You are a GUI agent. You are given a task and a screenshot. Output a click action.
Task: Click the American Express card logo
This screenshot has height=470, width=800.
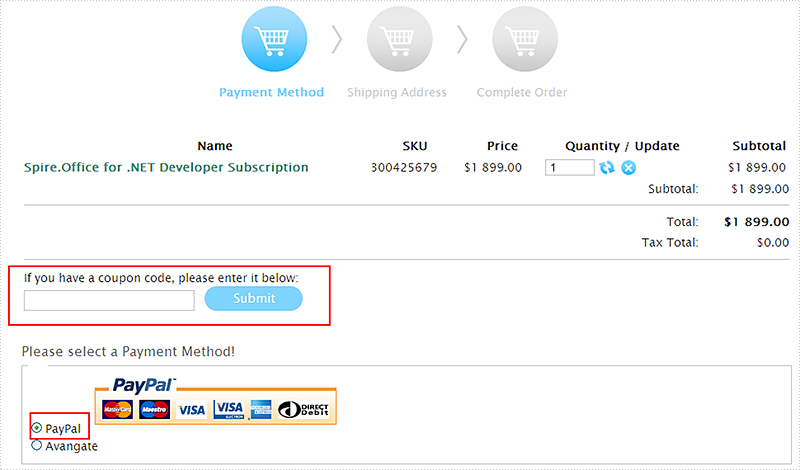click(x=261, y=409)
